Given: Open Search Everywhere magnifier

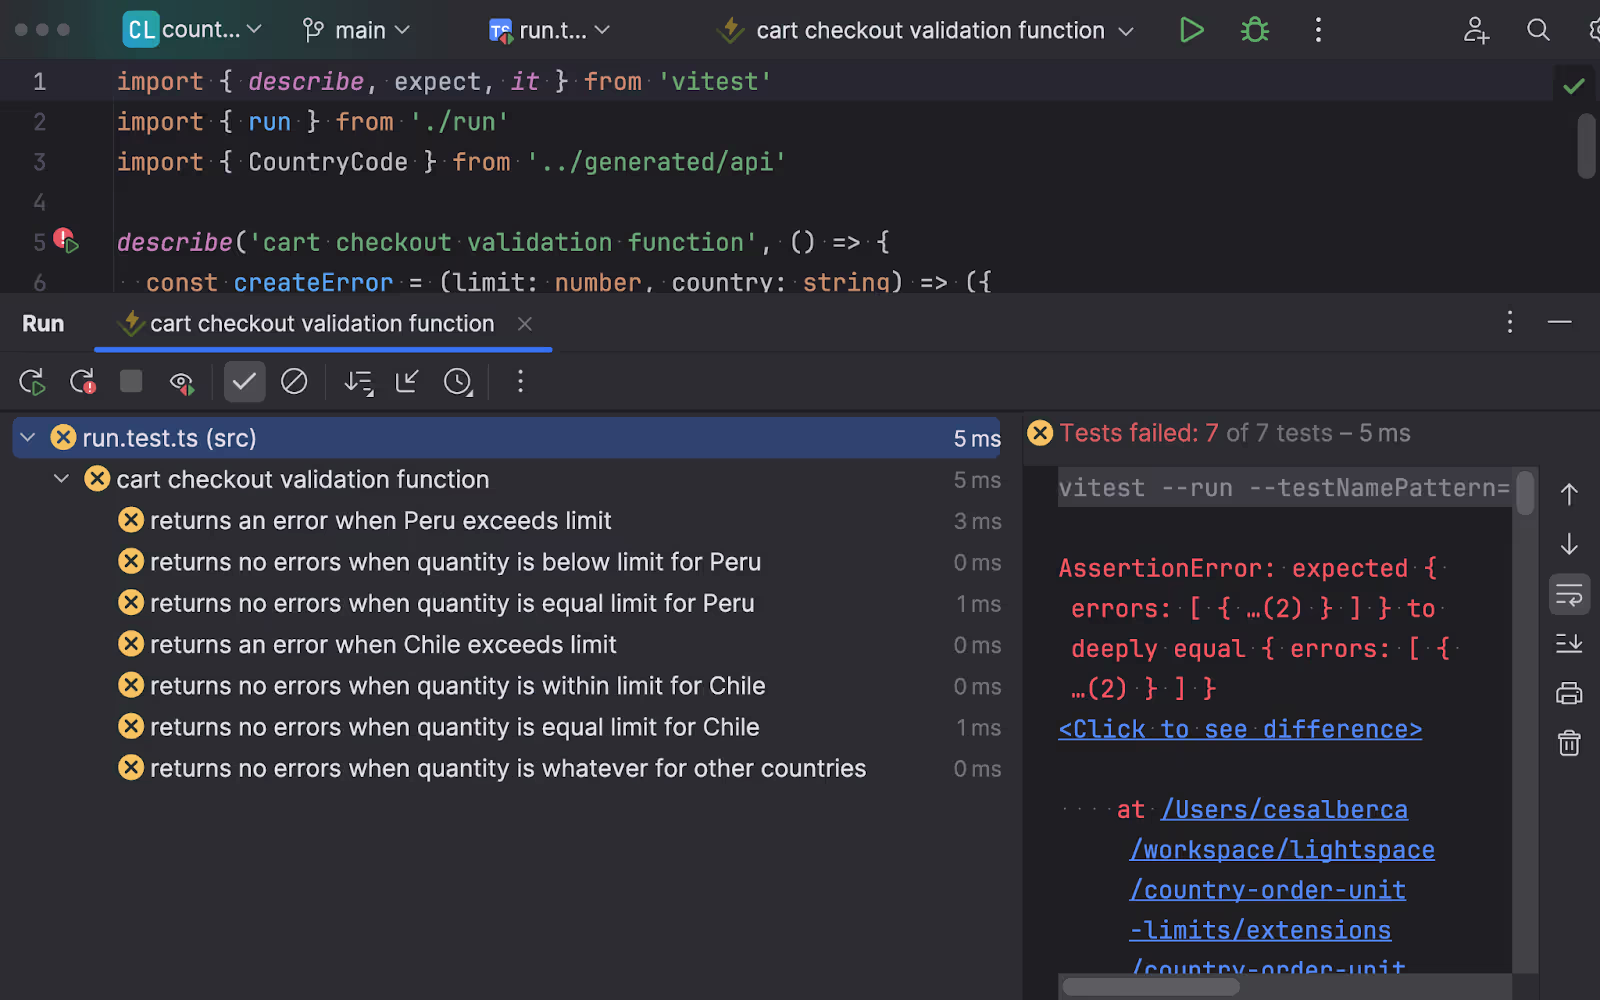Looking at the screenshot, I should [x=1538, y=30].
